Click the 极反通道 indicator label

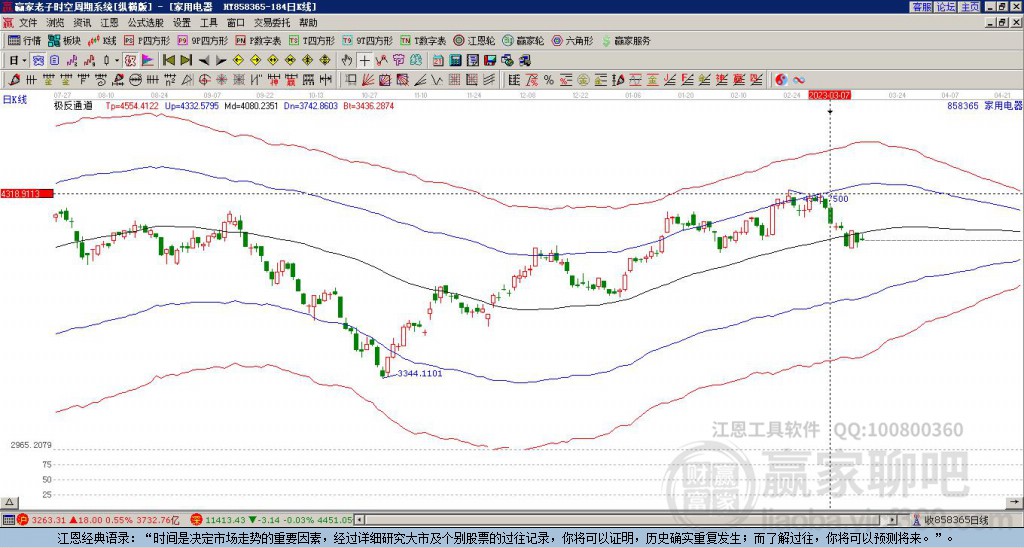tap(73, 105)
